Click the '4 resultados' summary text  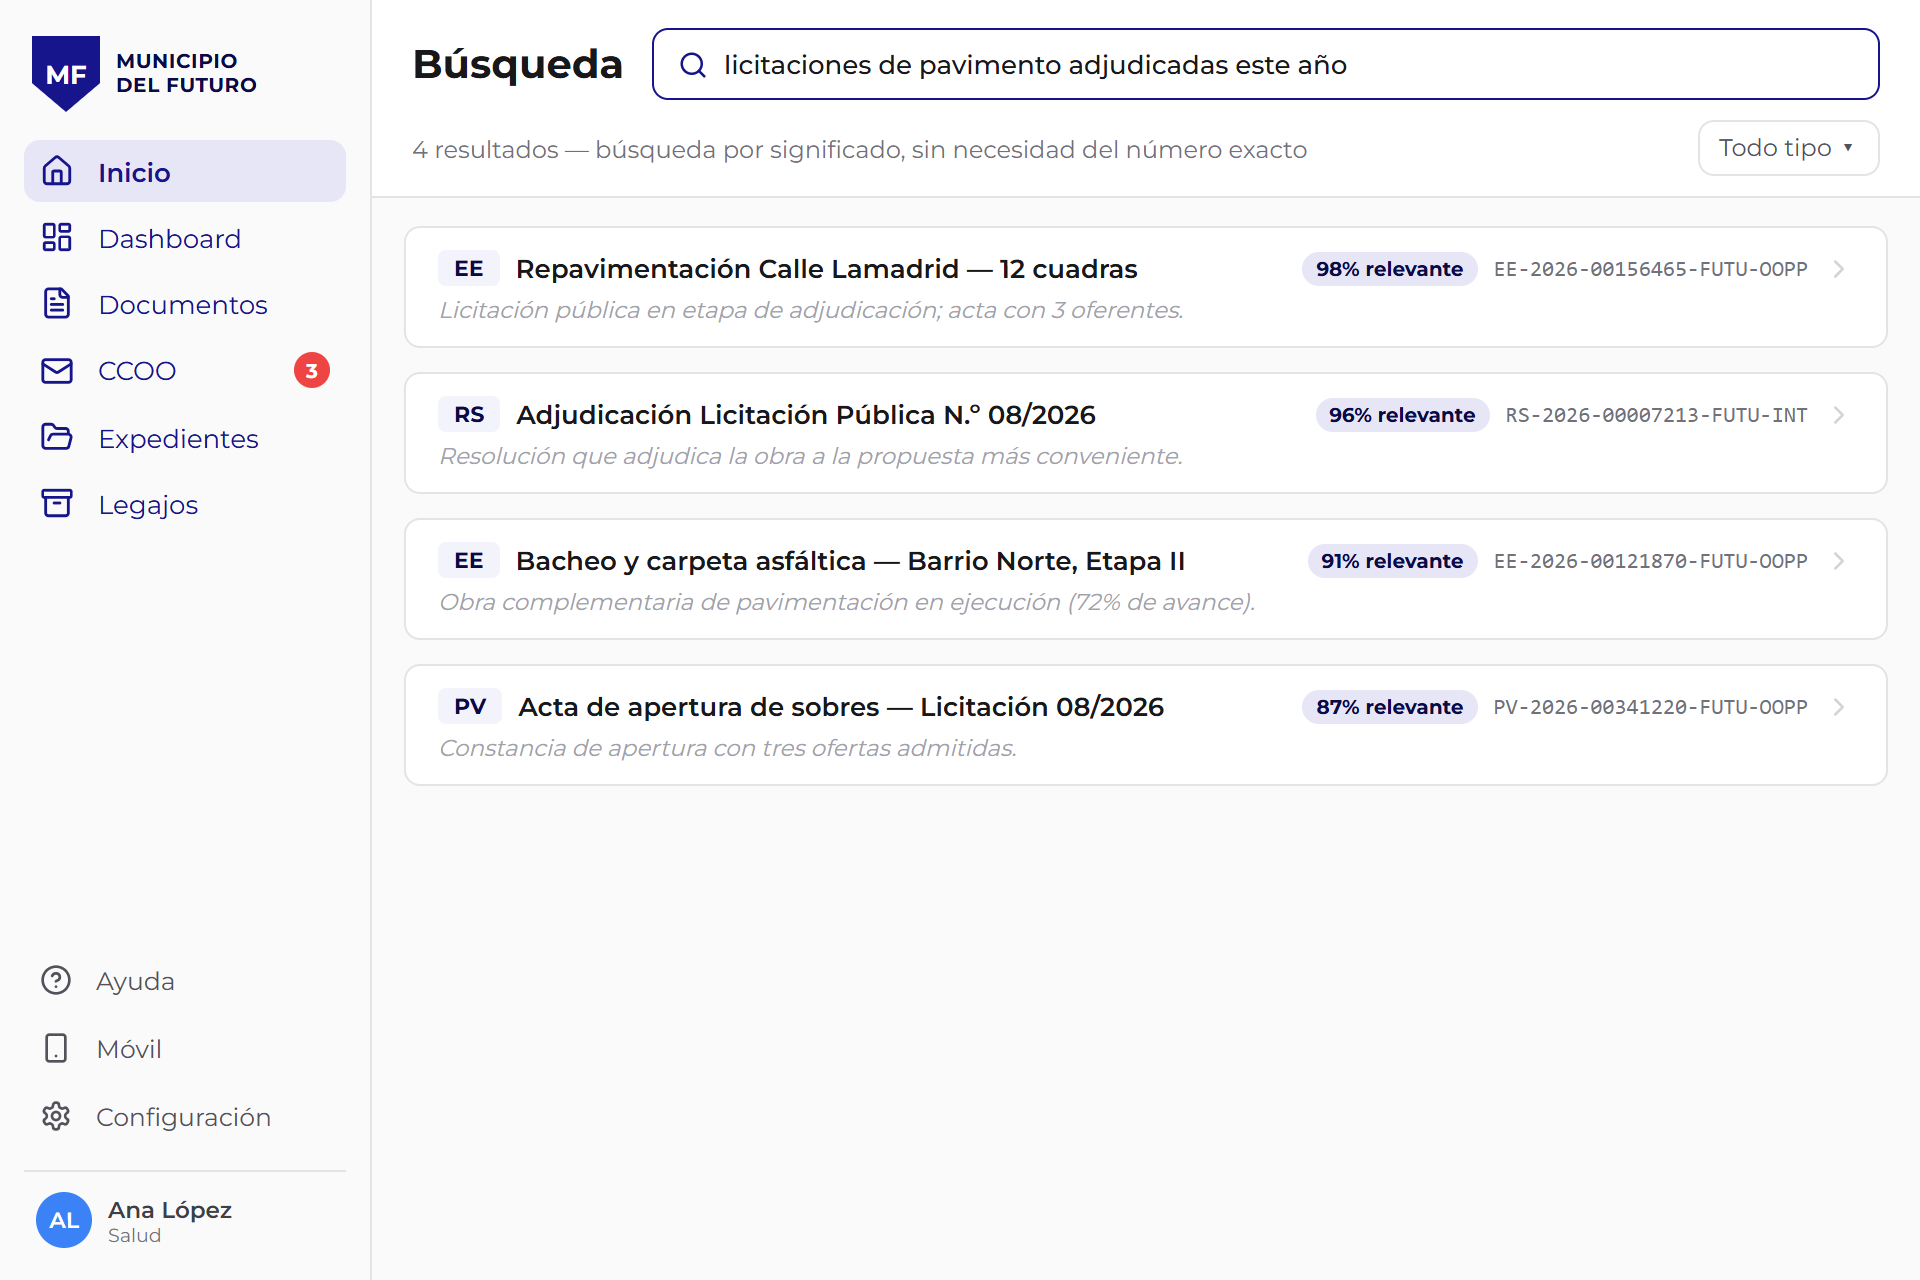coord(860,149)
